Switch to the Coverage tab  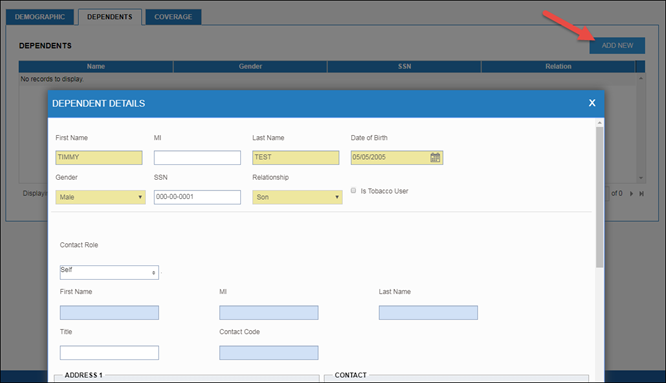coord(173,17)
